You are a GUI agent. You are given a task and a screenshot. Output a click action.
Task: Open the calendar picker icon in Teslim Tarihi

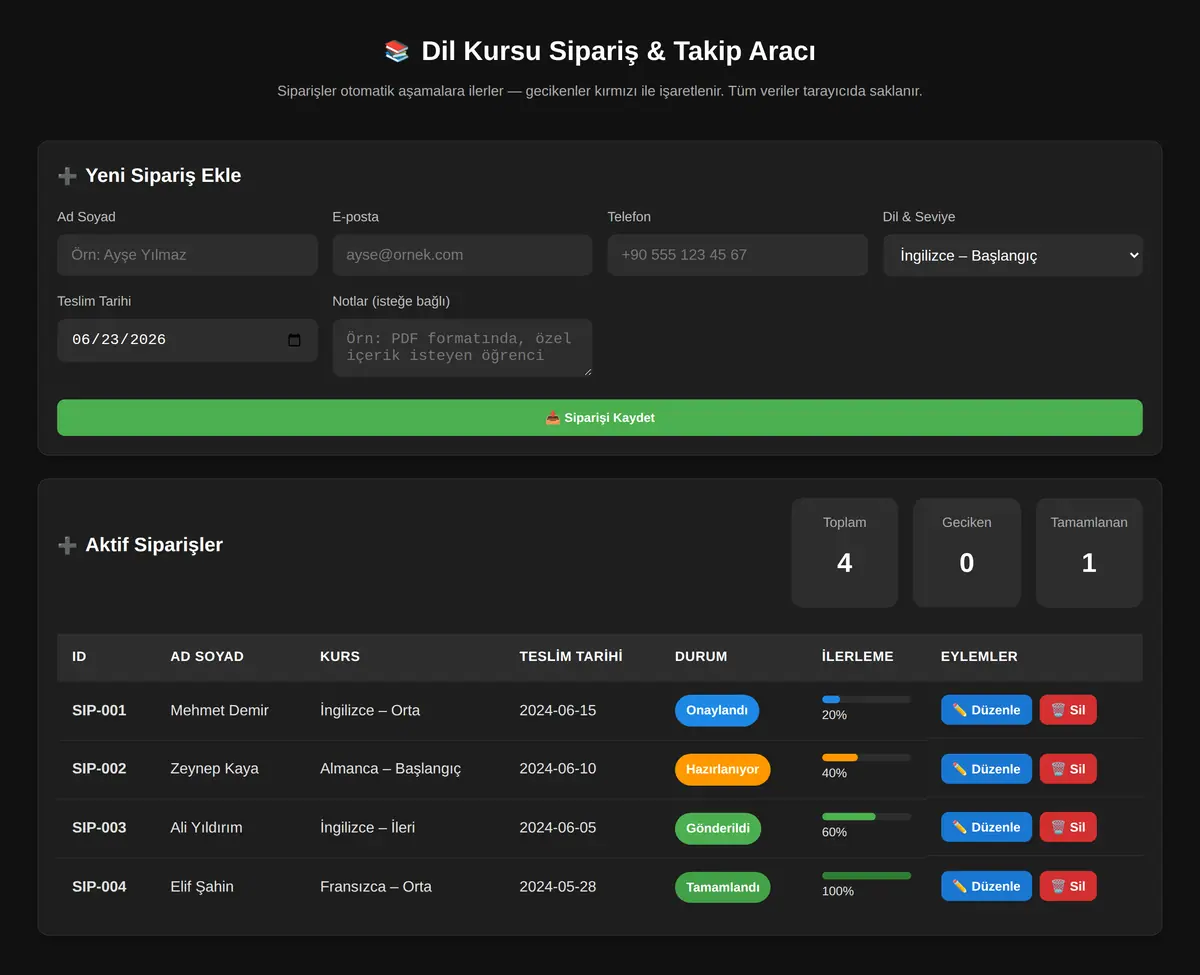294,340
